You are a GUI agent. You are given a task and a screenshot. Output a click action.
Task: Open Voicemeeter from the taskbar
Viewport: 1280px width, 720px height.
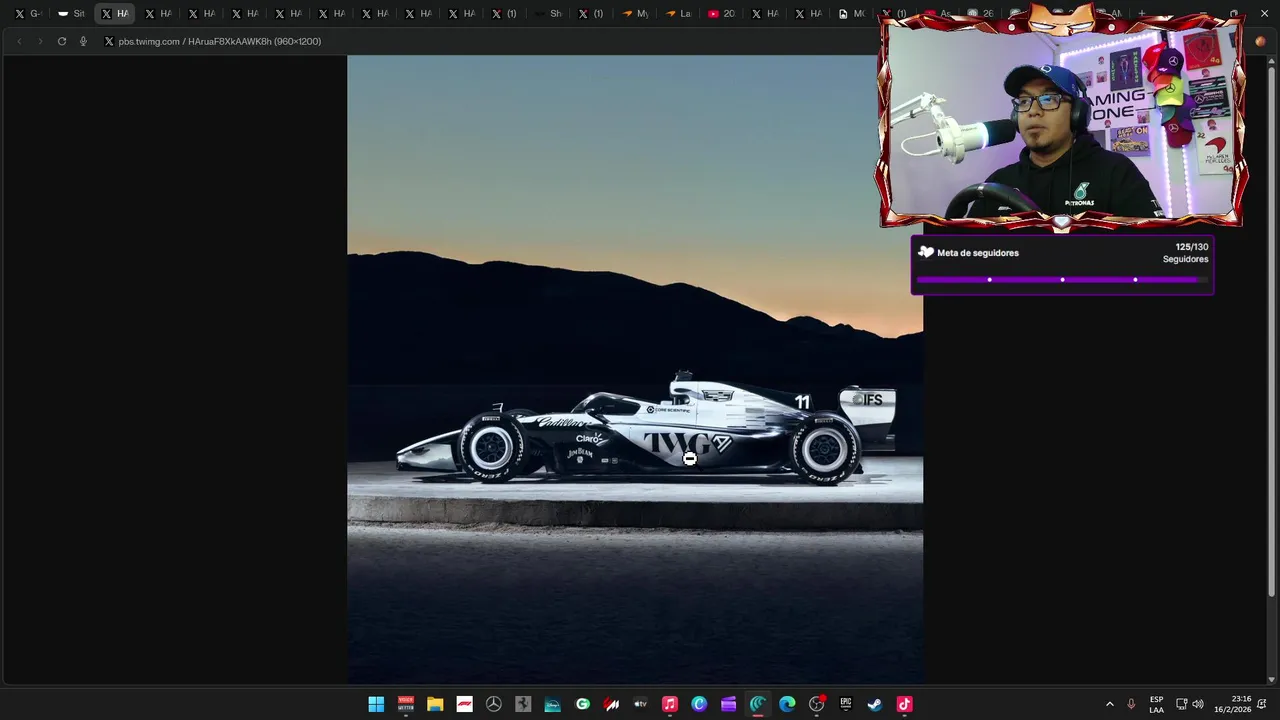406,704
